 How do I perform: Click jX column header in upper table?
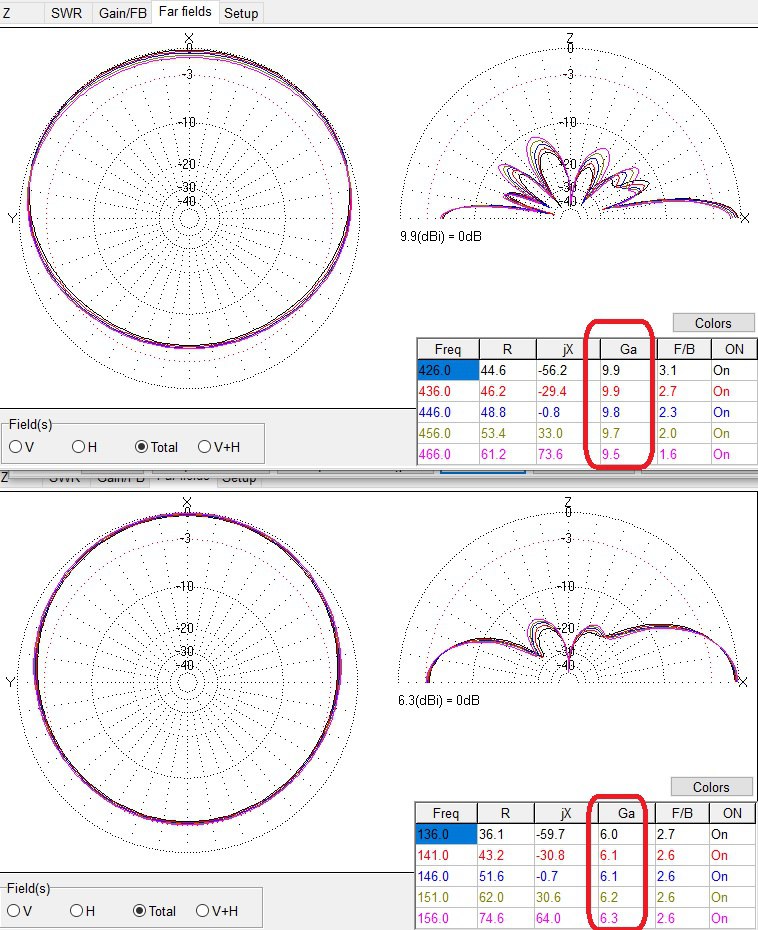tap(568, 349)
